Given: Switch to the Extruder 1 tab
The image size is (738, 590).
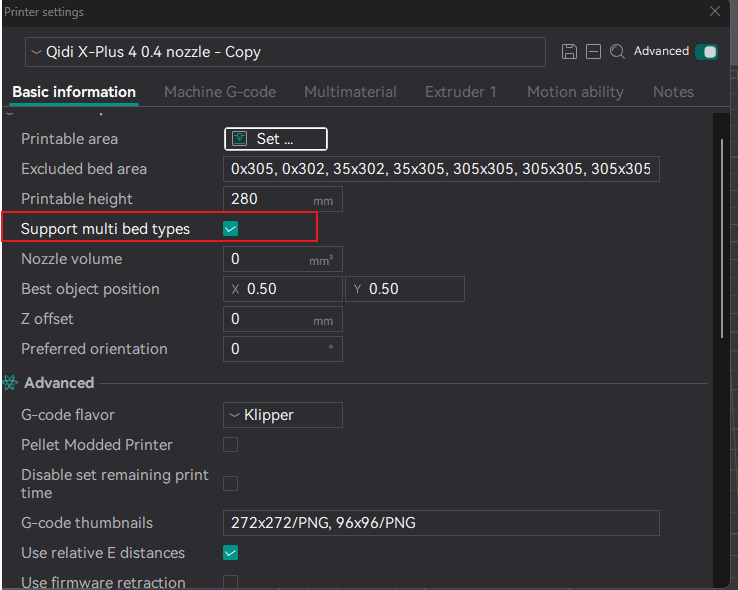Looking at the screenshot, I should coord(461,92).
